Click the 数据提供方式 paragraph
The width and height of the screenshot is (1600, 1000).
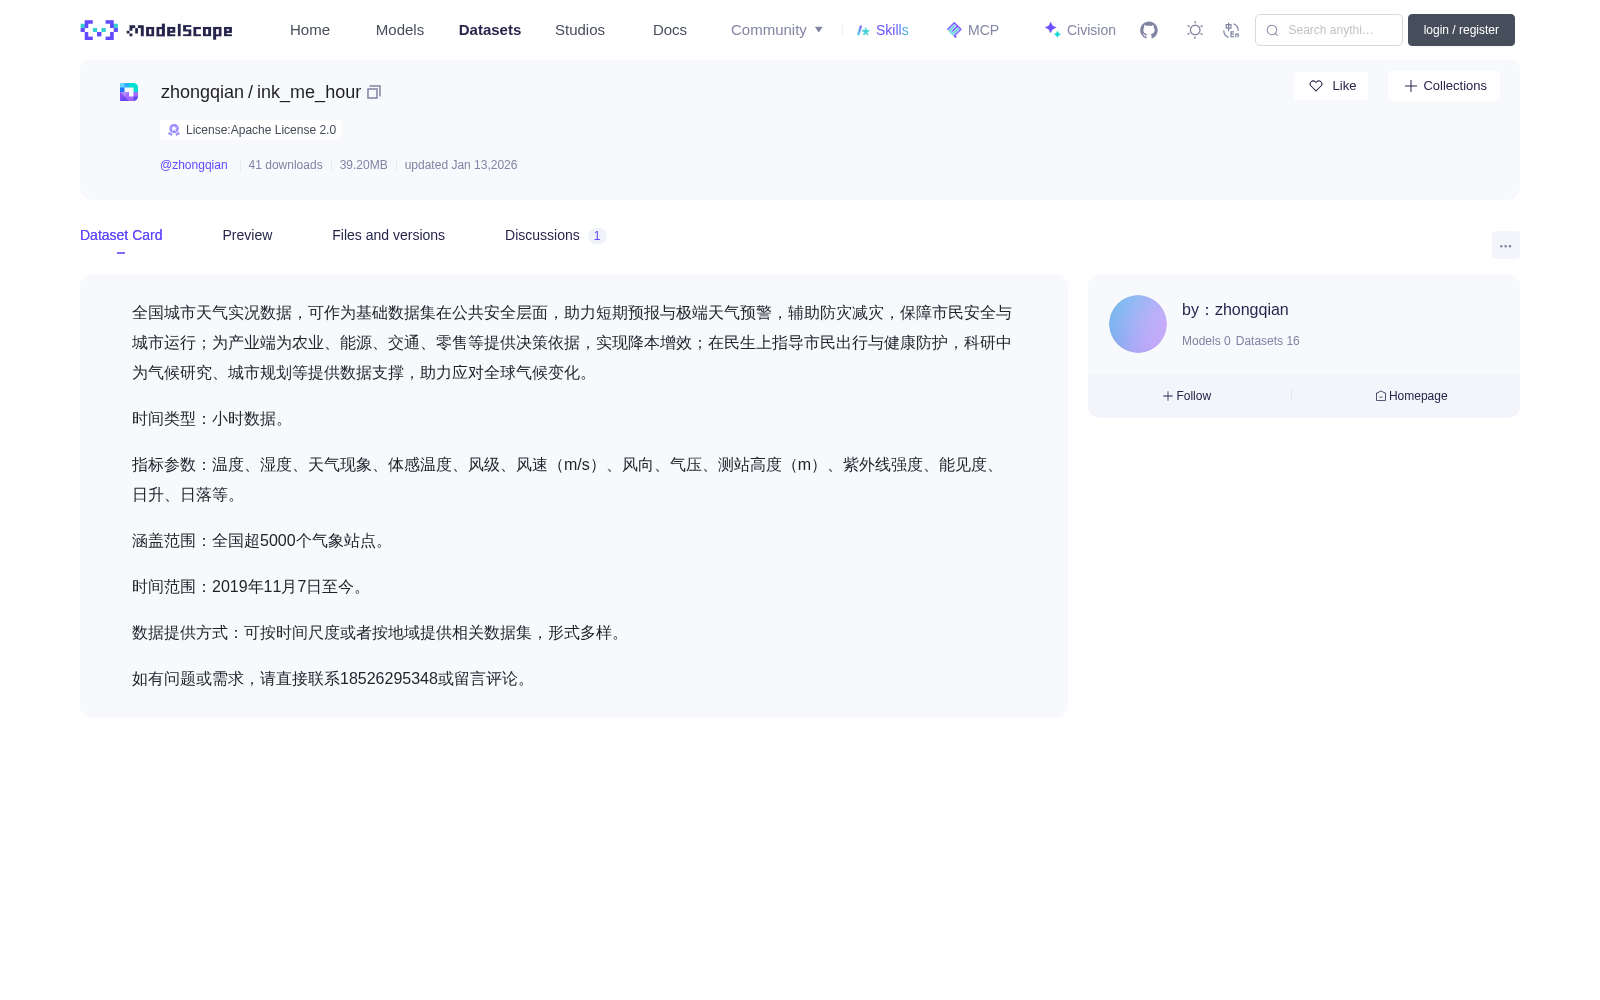point(380,633)
